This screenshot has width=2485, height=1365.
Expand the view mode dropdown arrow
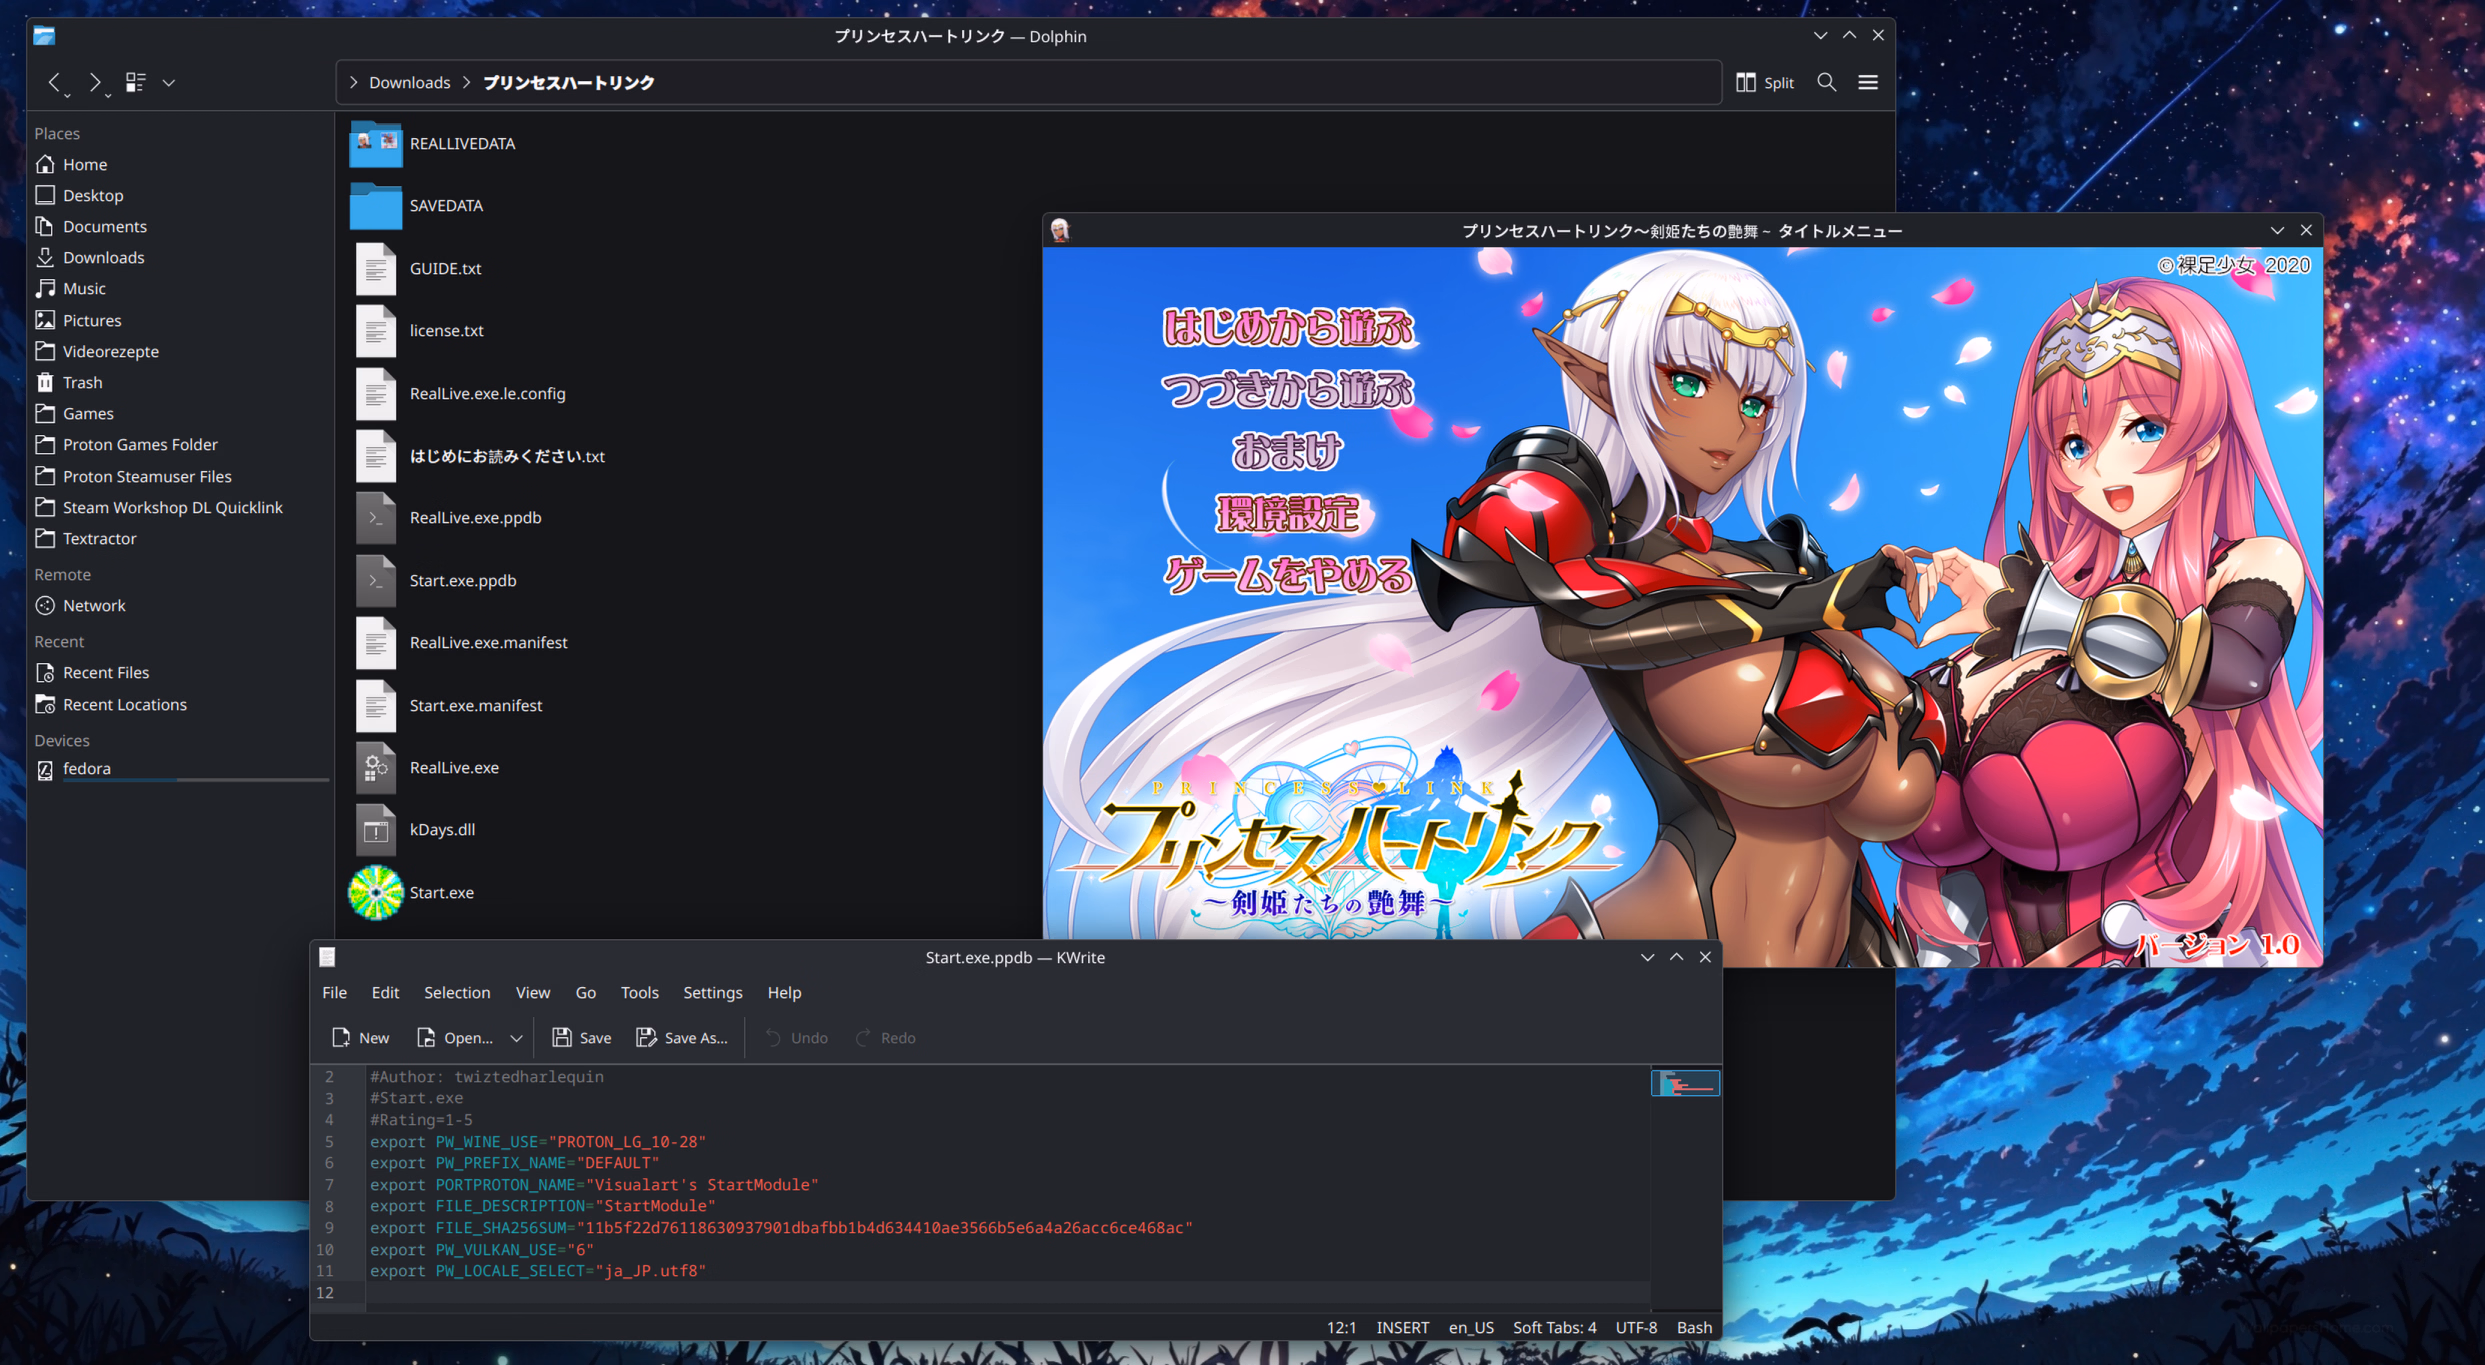[x=169, y=83]
